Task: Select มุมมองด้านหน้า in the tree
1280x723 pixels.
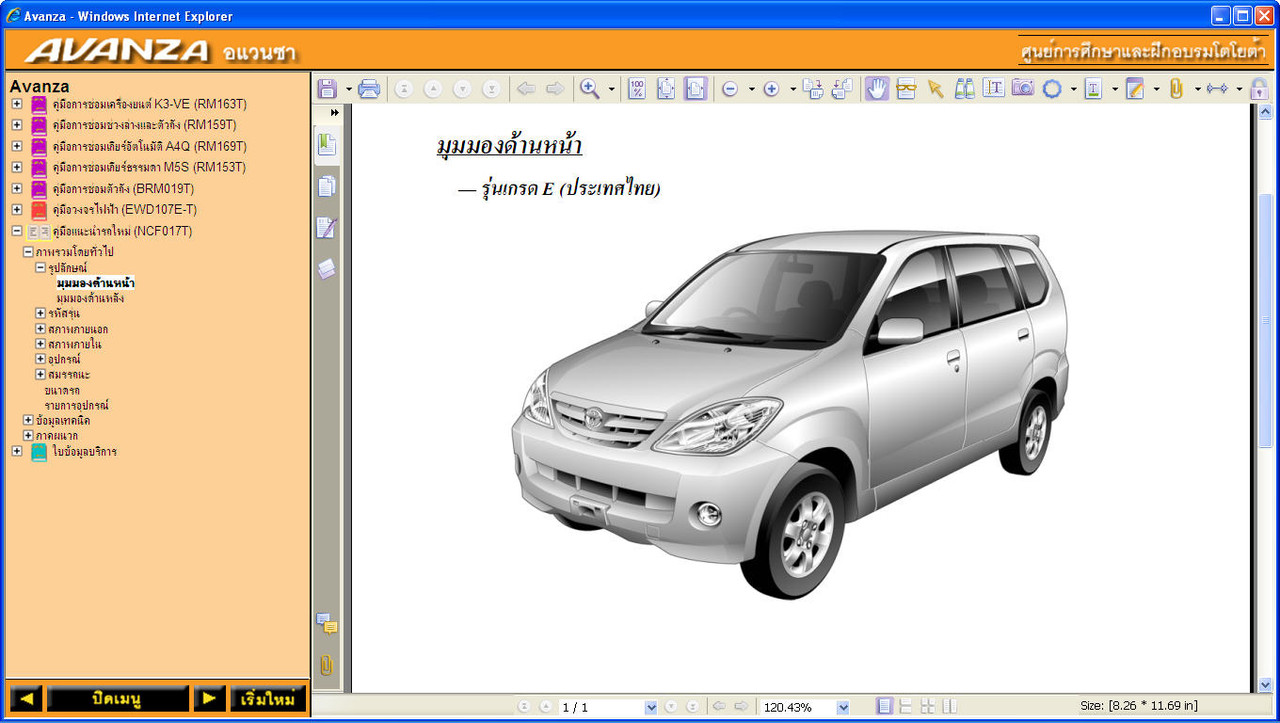Action: click(x=96, y=283)
